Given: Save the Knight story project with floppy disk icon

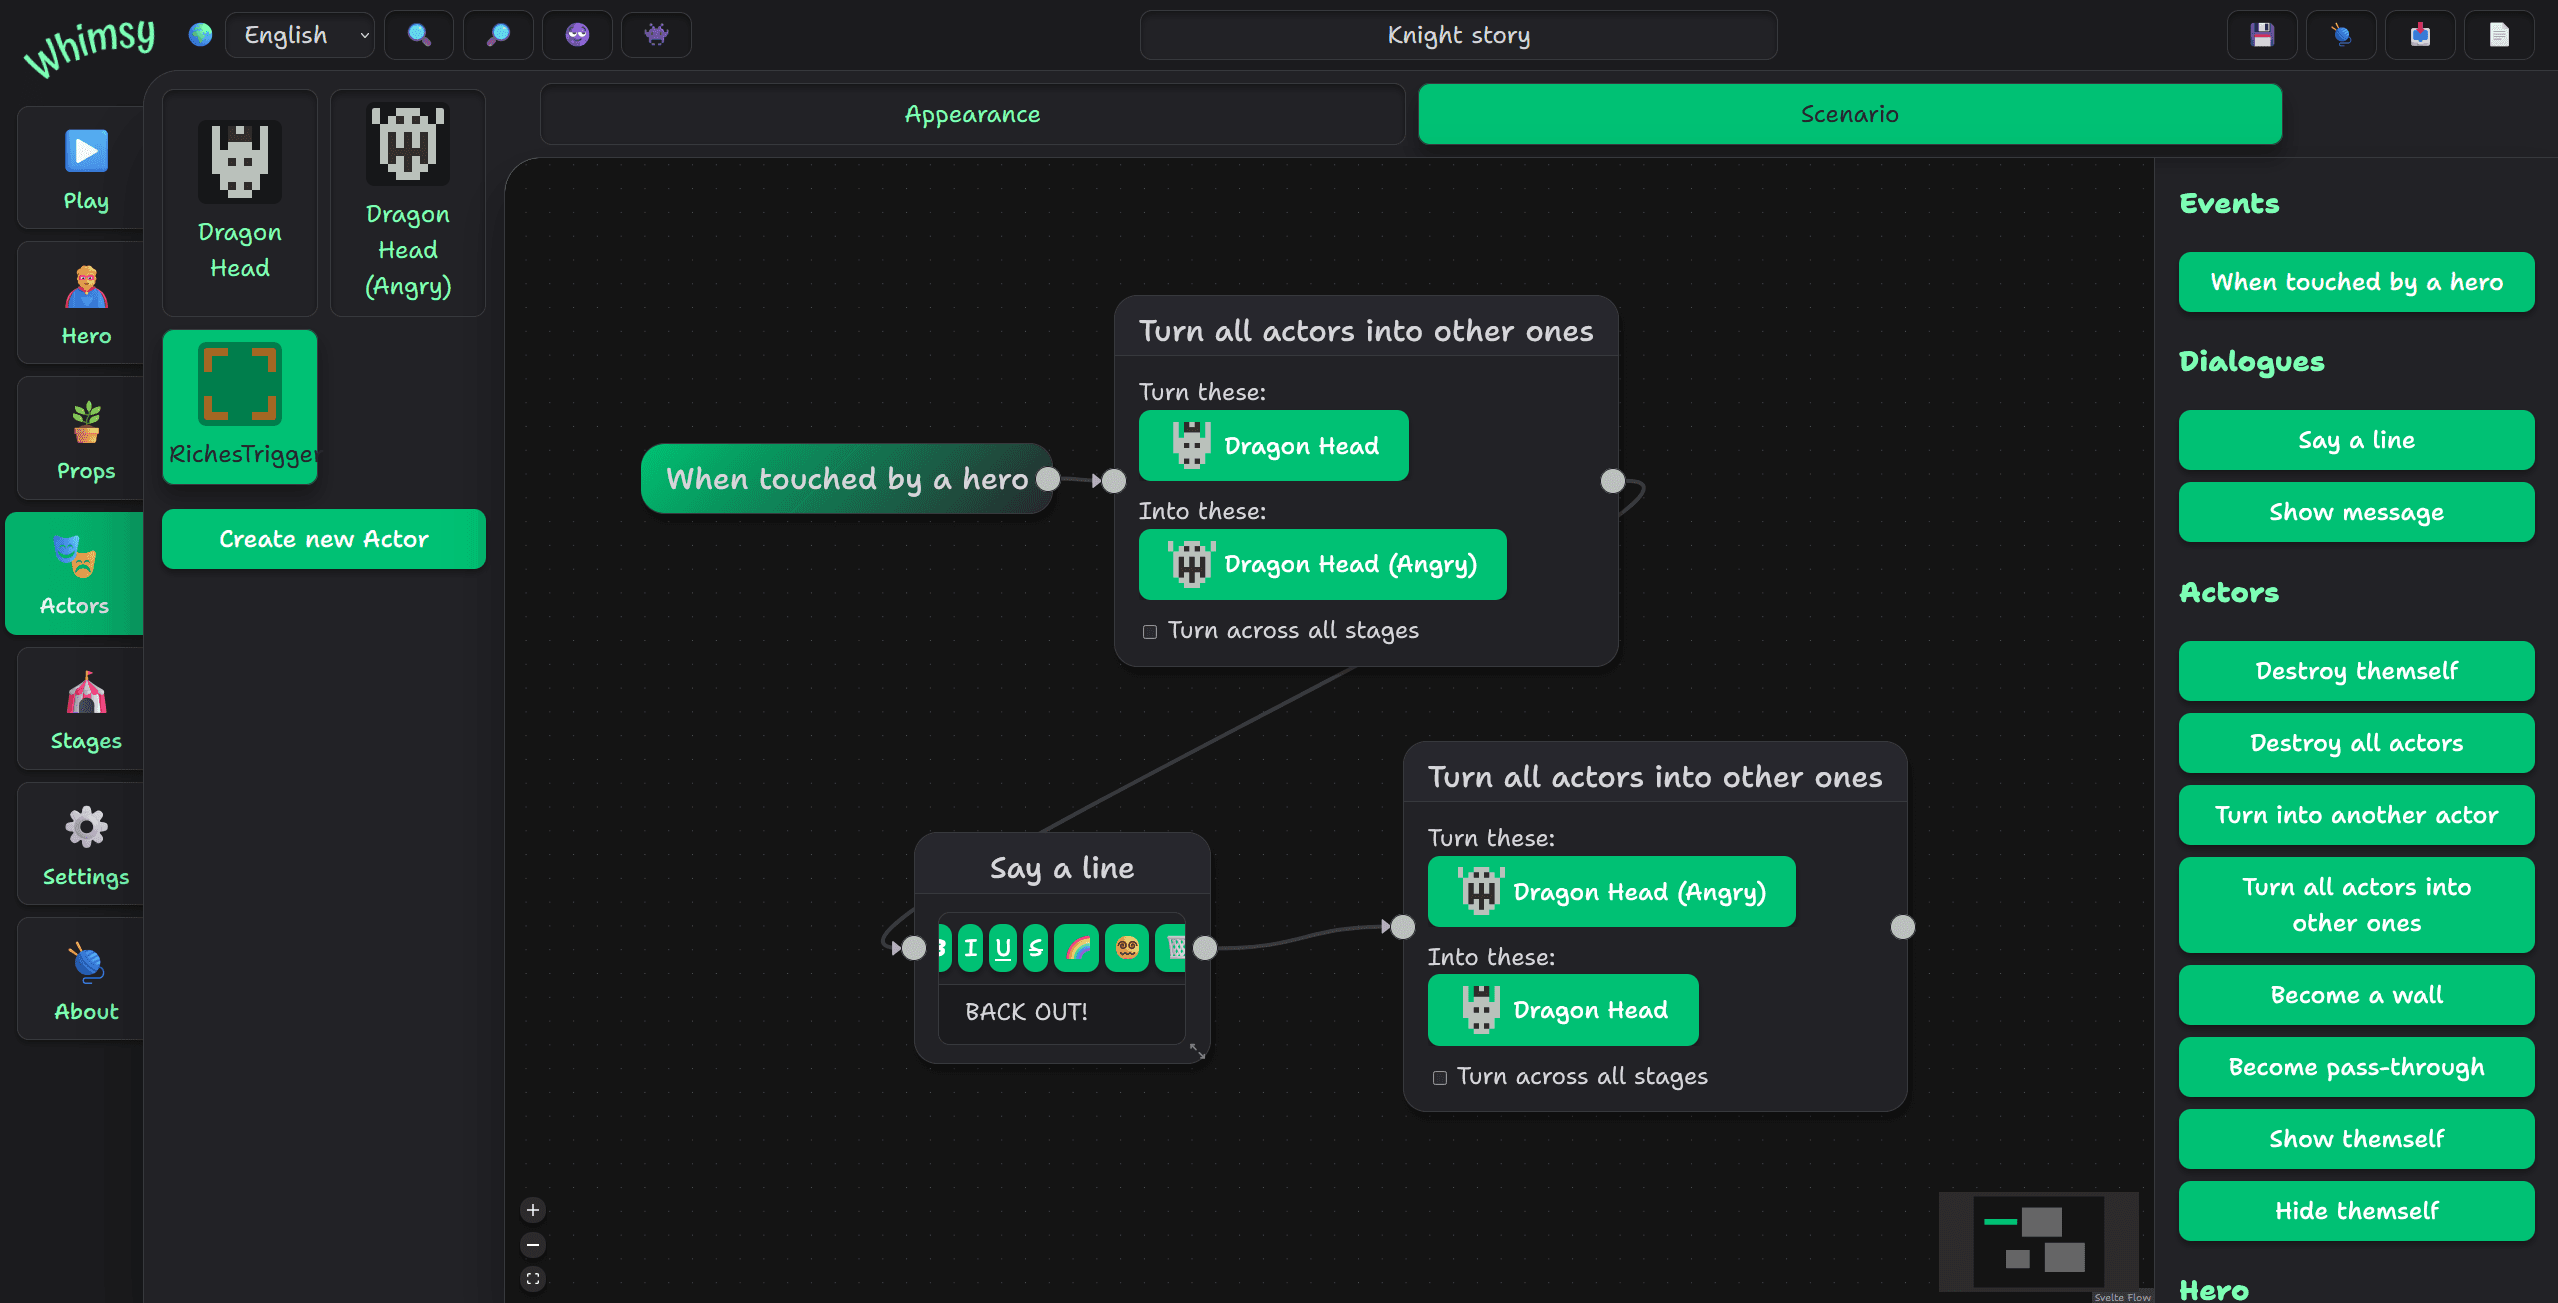Looking at the screenshot, I should [2262, 34].
